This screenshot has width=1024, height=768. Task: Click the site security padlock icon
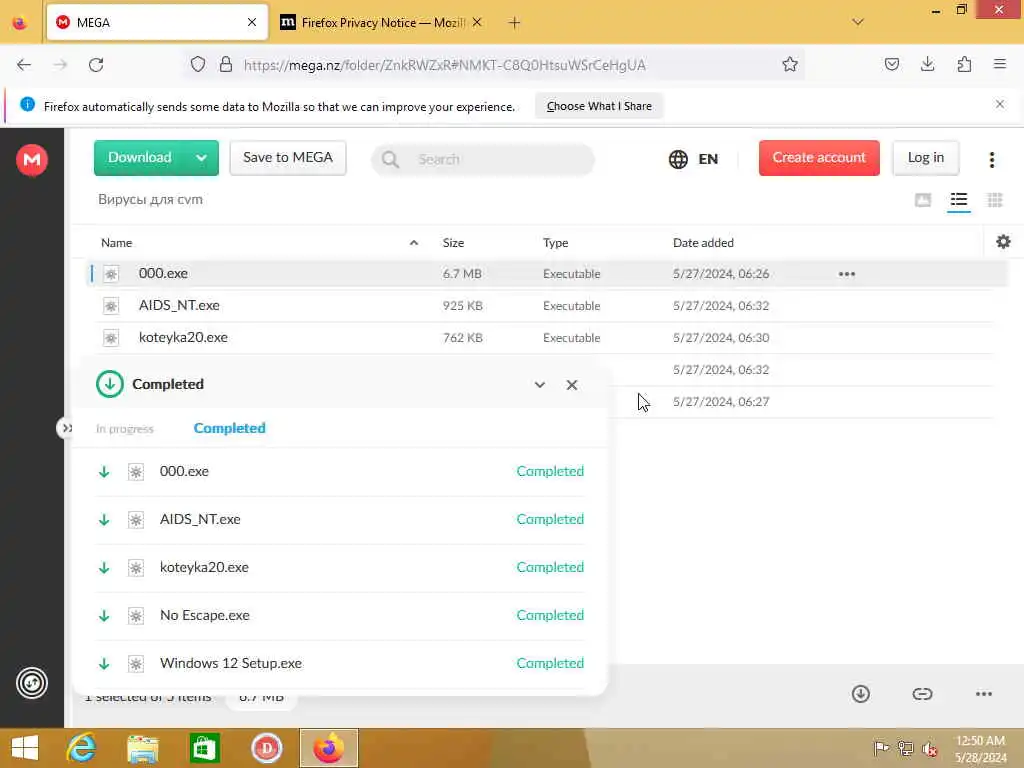pyautogui.click(x=226, y=64)
